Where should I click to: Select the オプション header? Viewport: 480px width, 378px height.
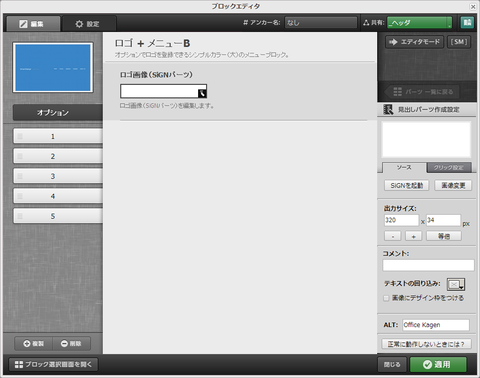coord(58,113)
